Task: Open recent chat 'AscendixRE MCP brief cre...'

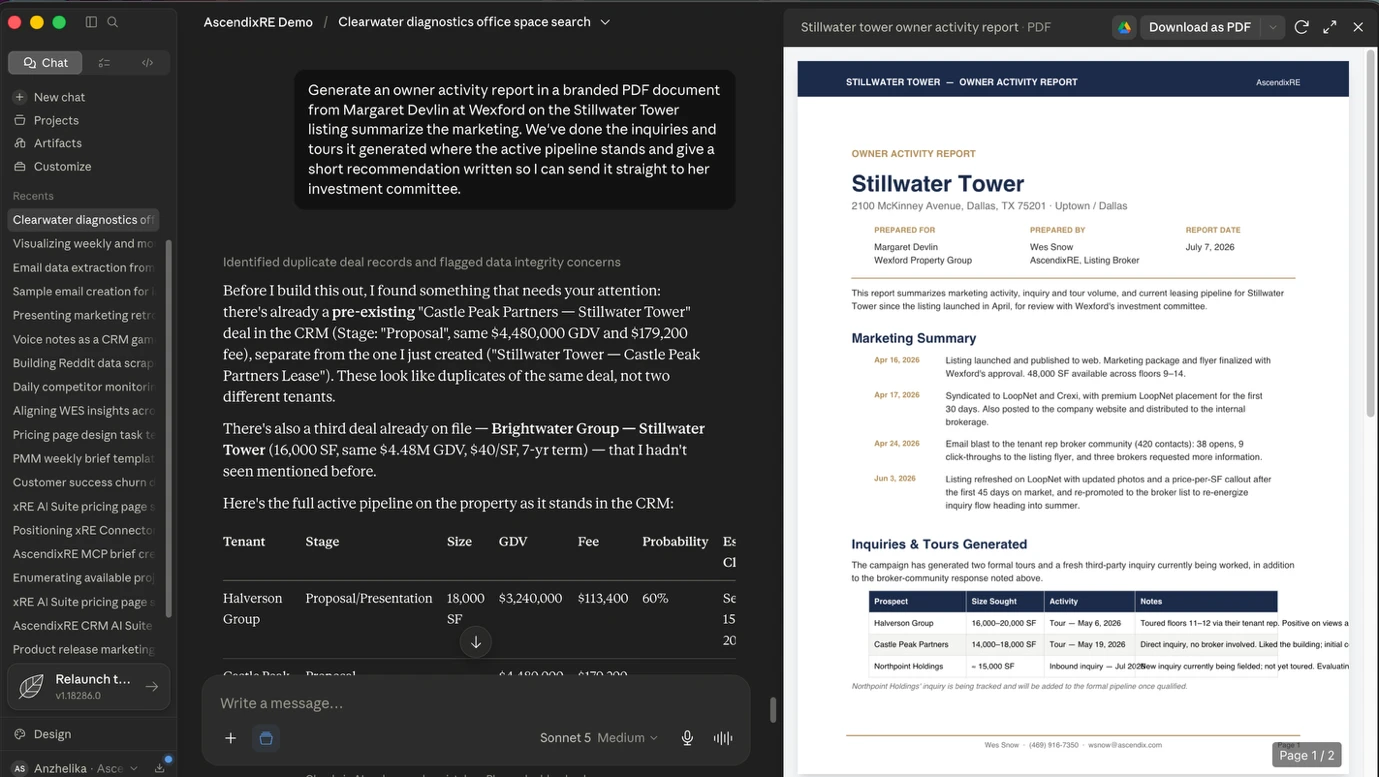Action: (83, 554)
